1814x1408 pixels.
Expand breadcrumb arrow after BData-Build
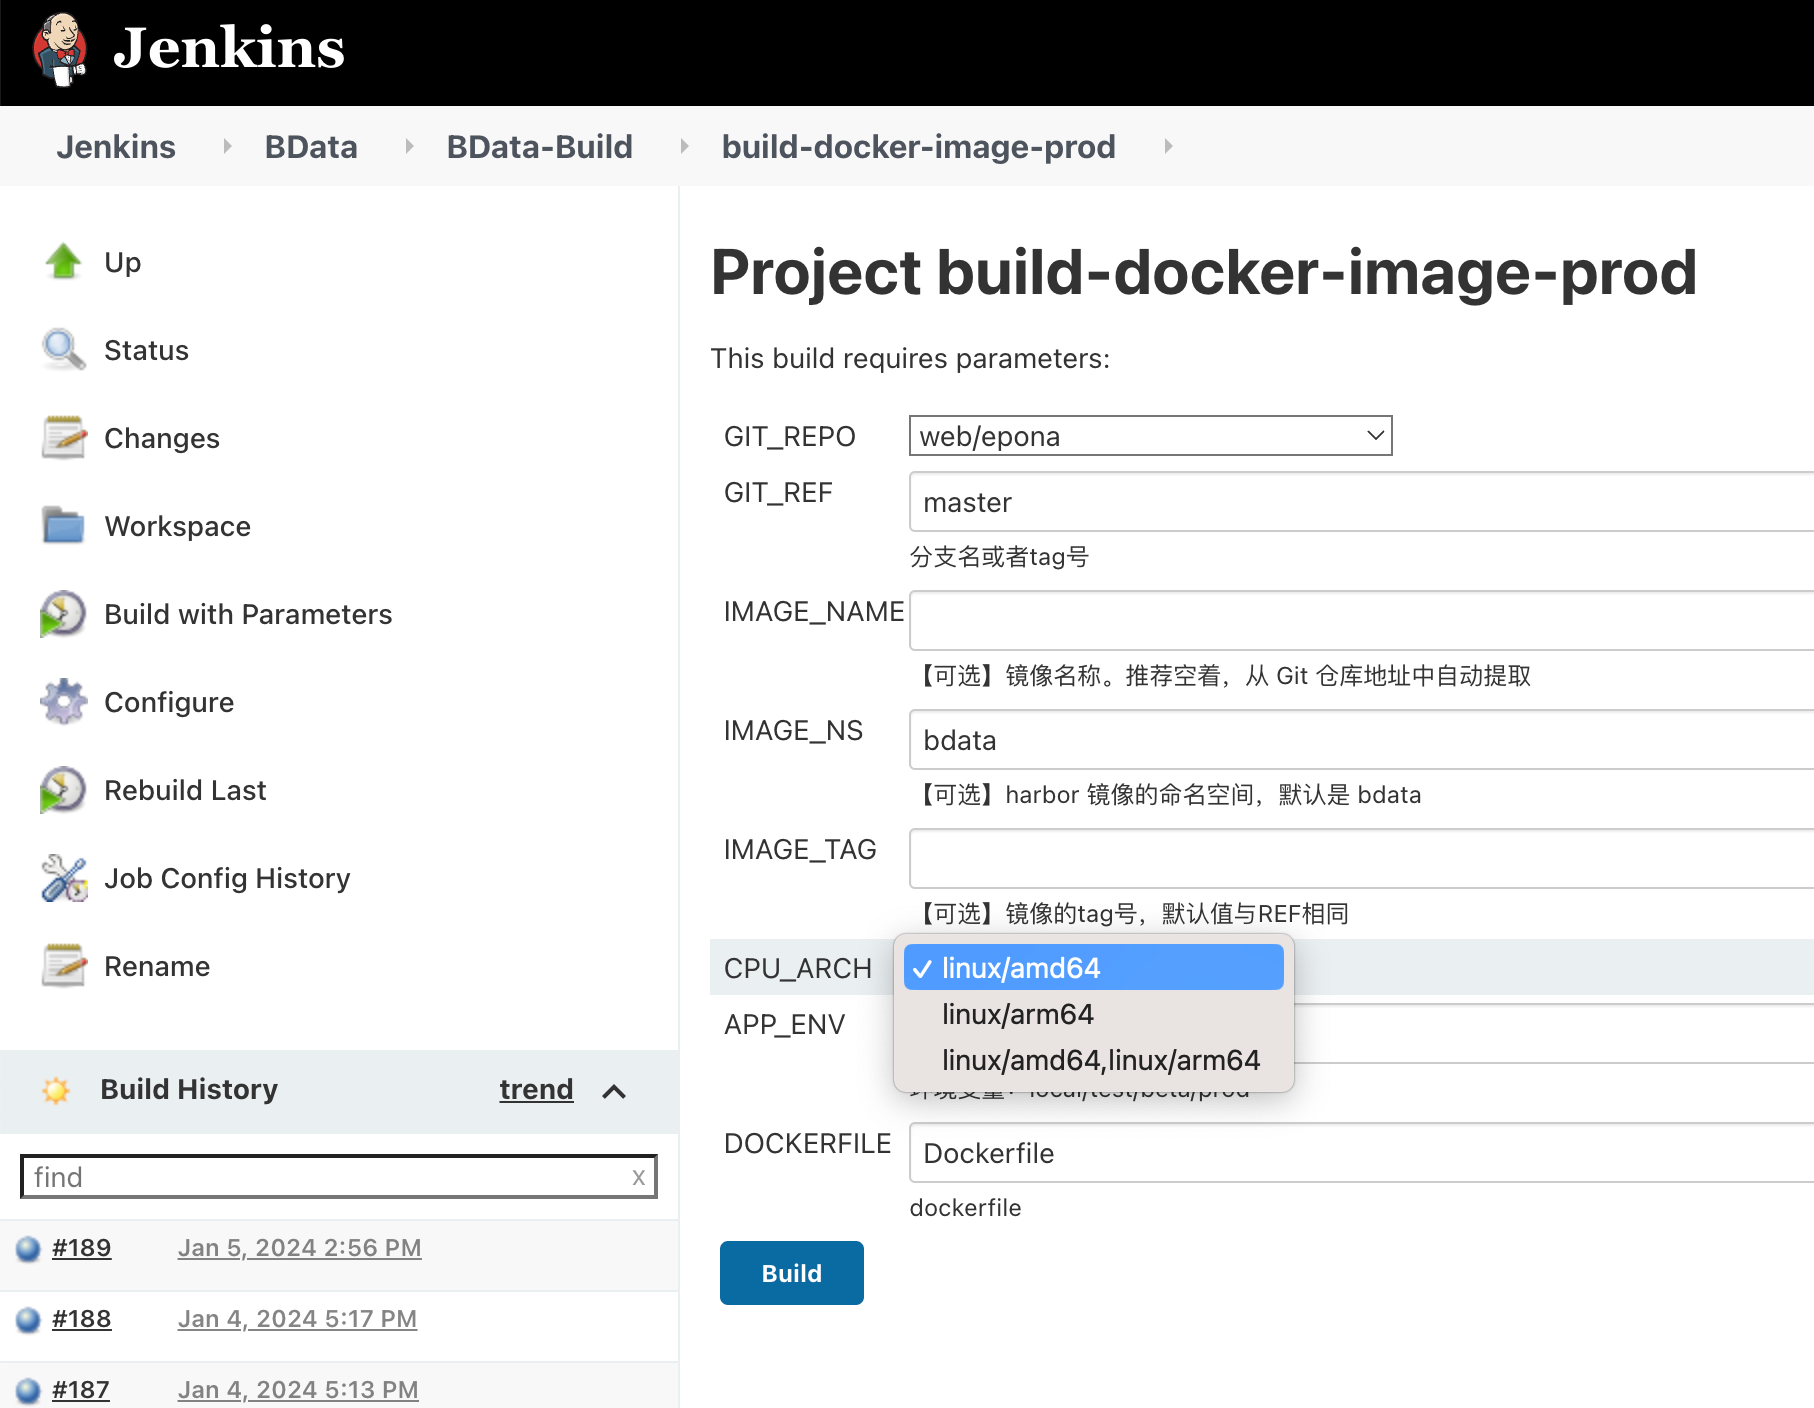pyautogui.click(x=684, y=146)
